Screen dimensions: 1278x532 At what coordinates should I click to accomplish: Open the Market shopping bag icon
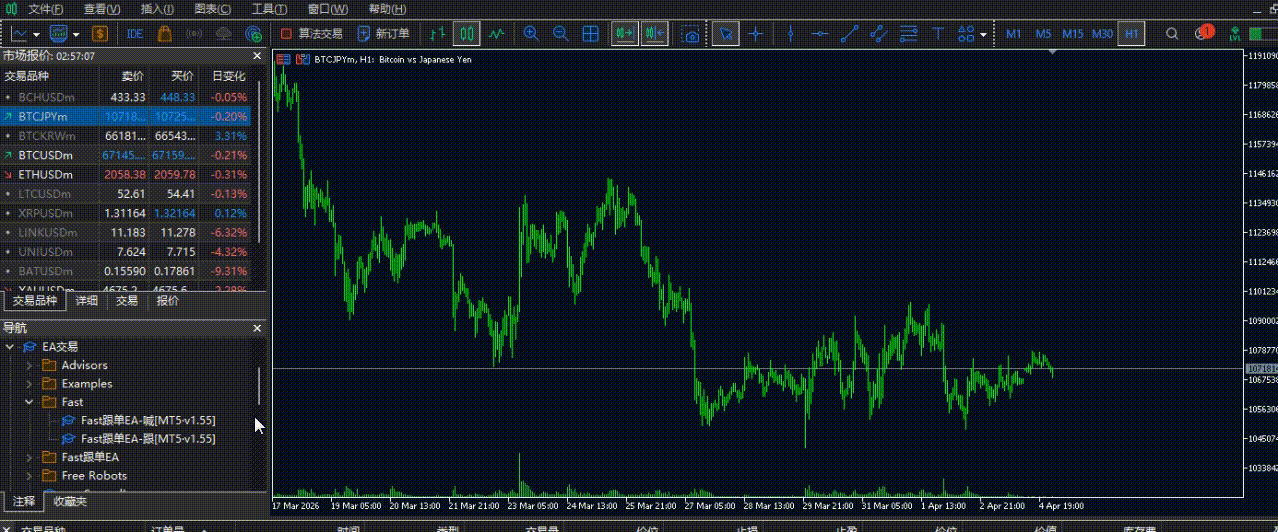click(165, 33)
